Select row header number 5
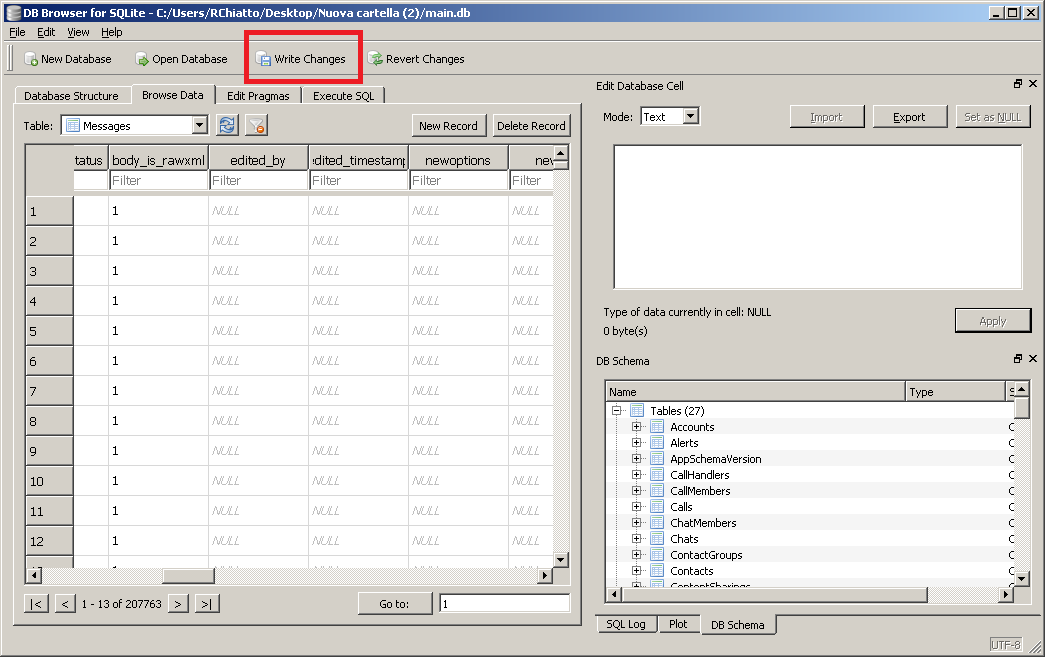 (x=49, y=331)
